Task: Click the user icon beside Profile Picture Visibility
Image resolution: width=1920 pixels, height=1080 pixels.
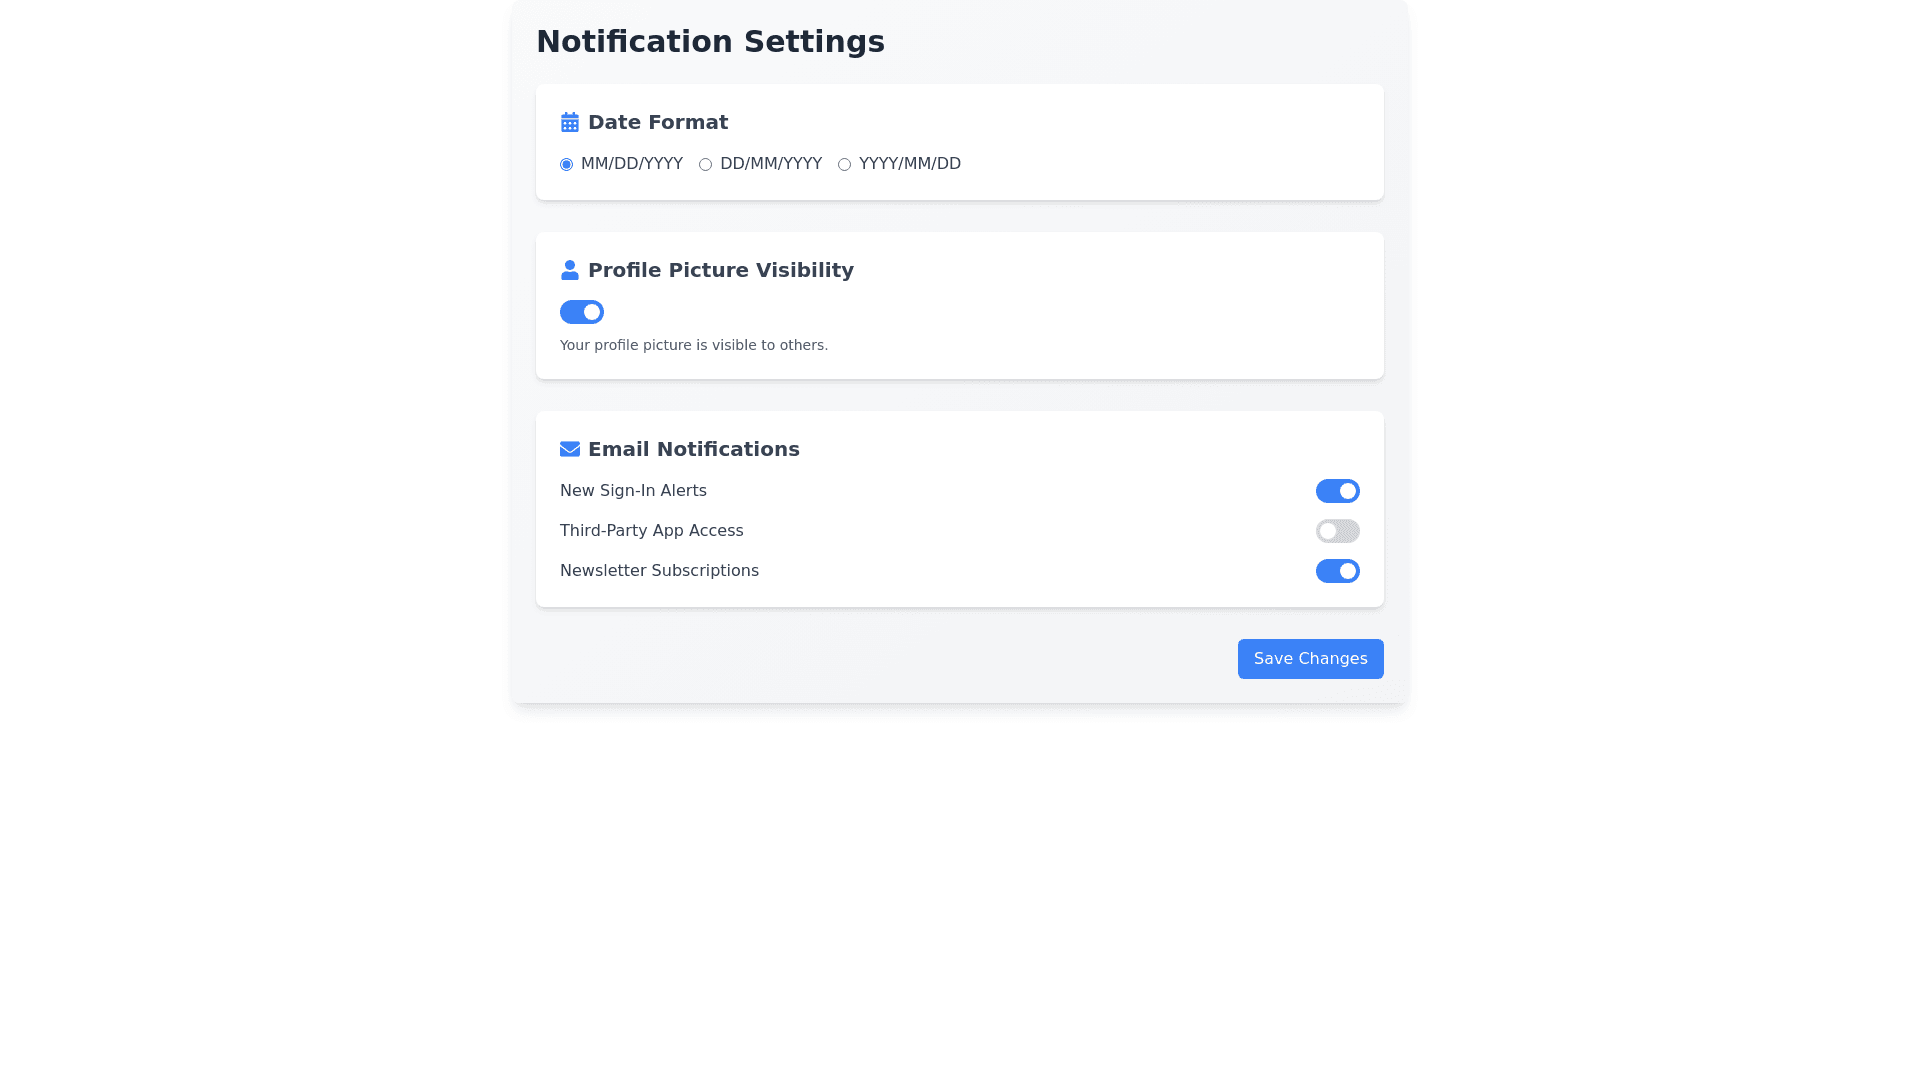Action: [570, 270]
